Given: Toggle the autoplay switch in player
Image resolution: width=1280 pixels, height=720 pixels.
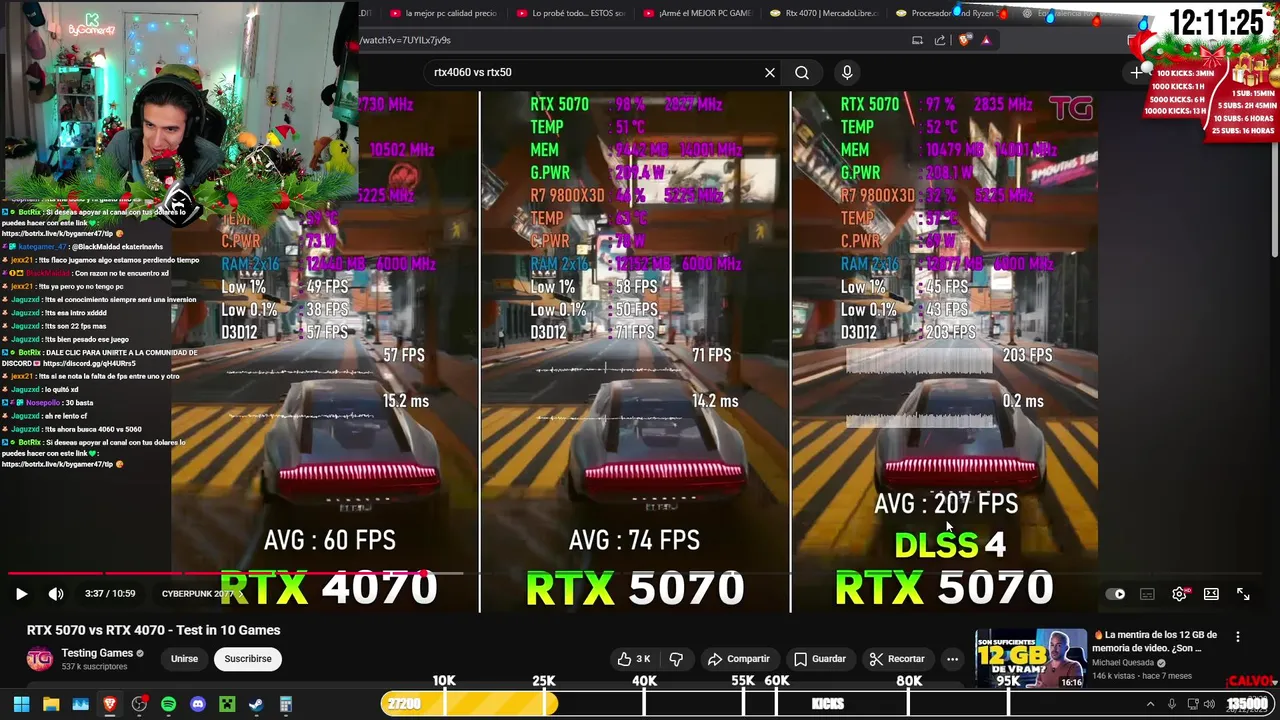Looking at the screenshot, I should click(x=1116, y=594).
